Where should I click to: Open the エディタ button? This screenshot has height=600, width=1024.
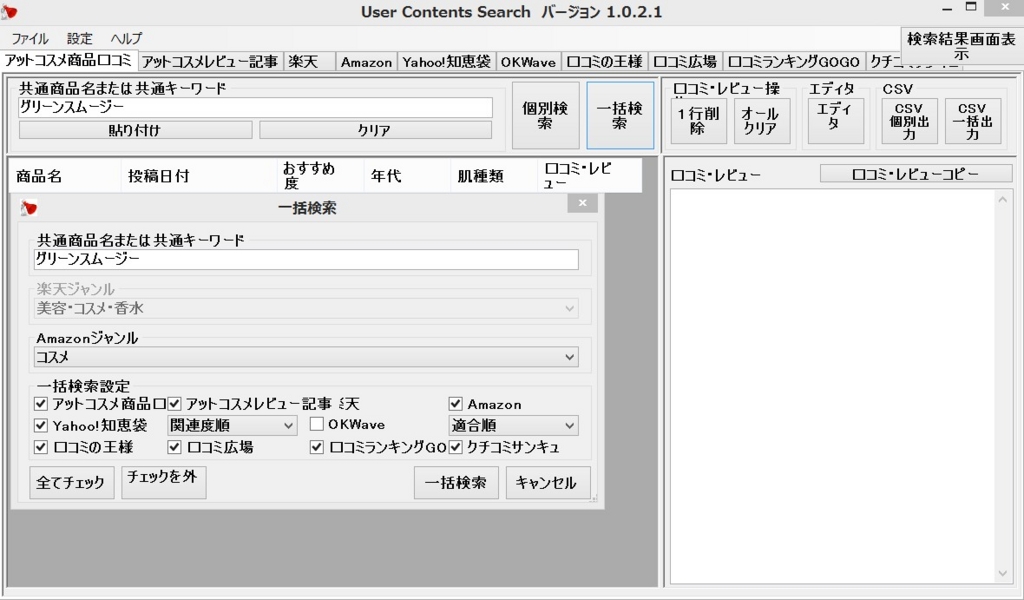pyautogui.click(x=835, y=121)
